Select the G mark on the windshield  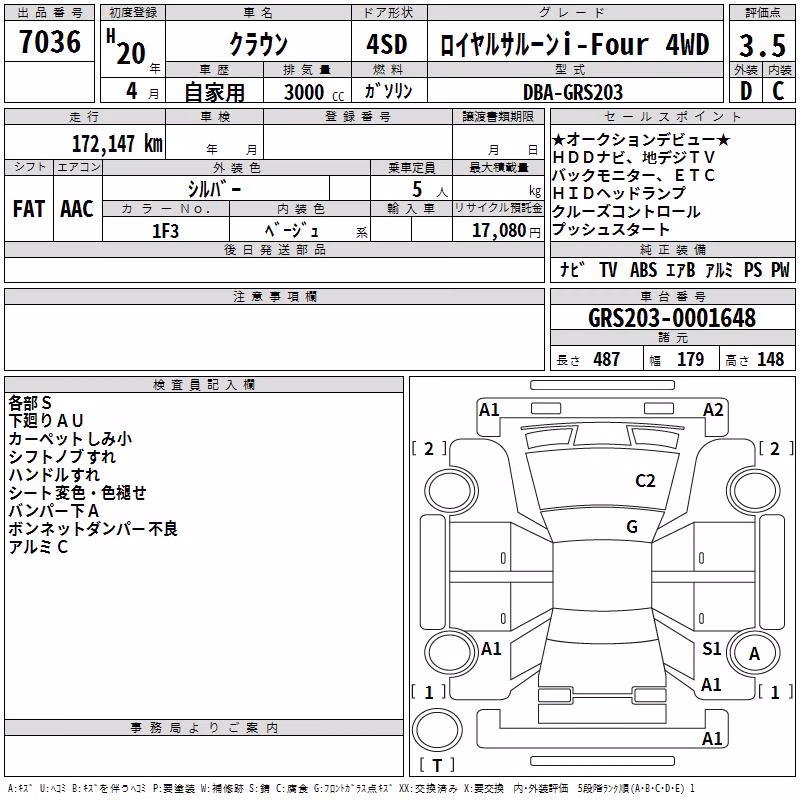632,527
